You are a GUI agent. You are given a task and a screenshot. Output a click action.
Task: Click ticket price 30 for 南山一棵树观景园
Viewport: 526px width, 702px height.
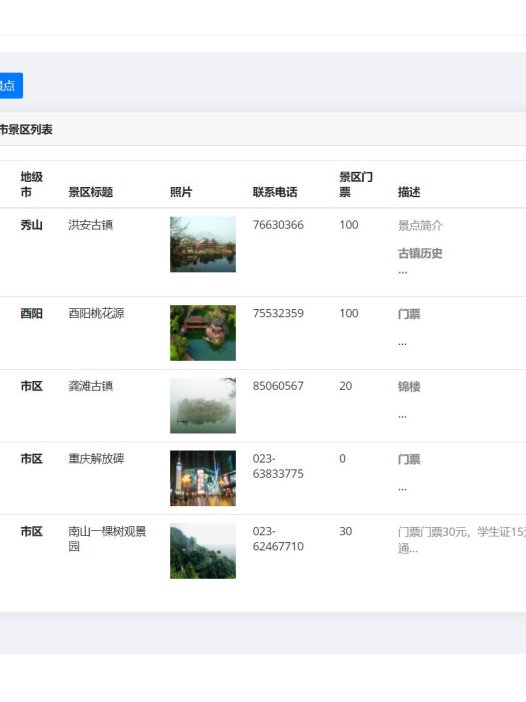click(346, 531)
